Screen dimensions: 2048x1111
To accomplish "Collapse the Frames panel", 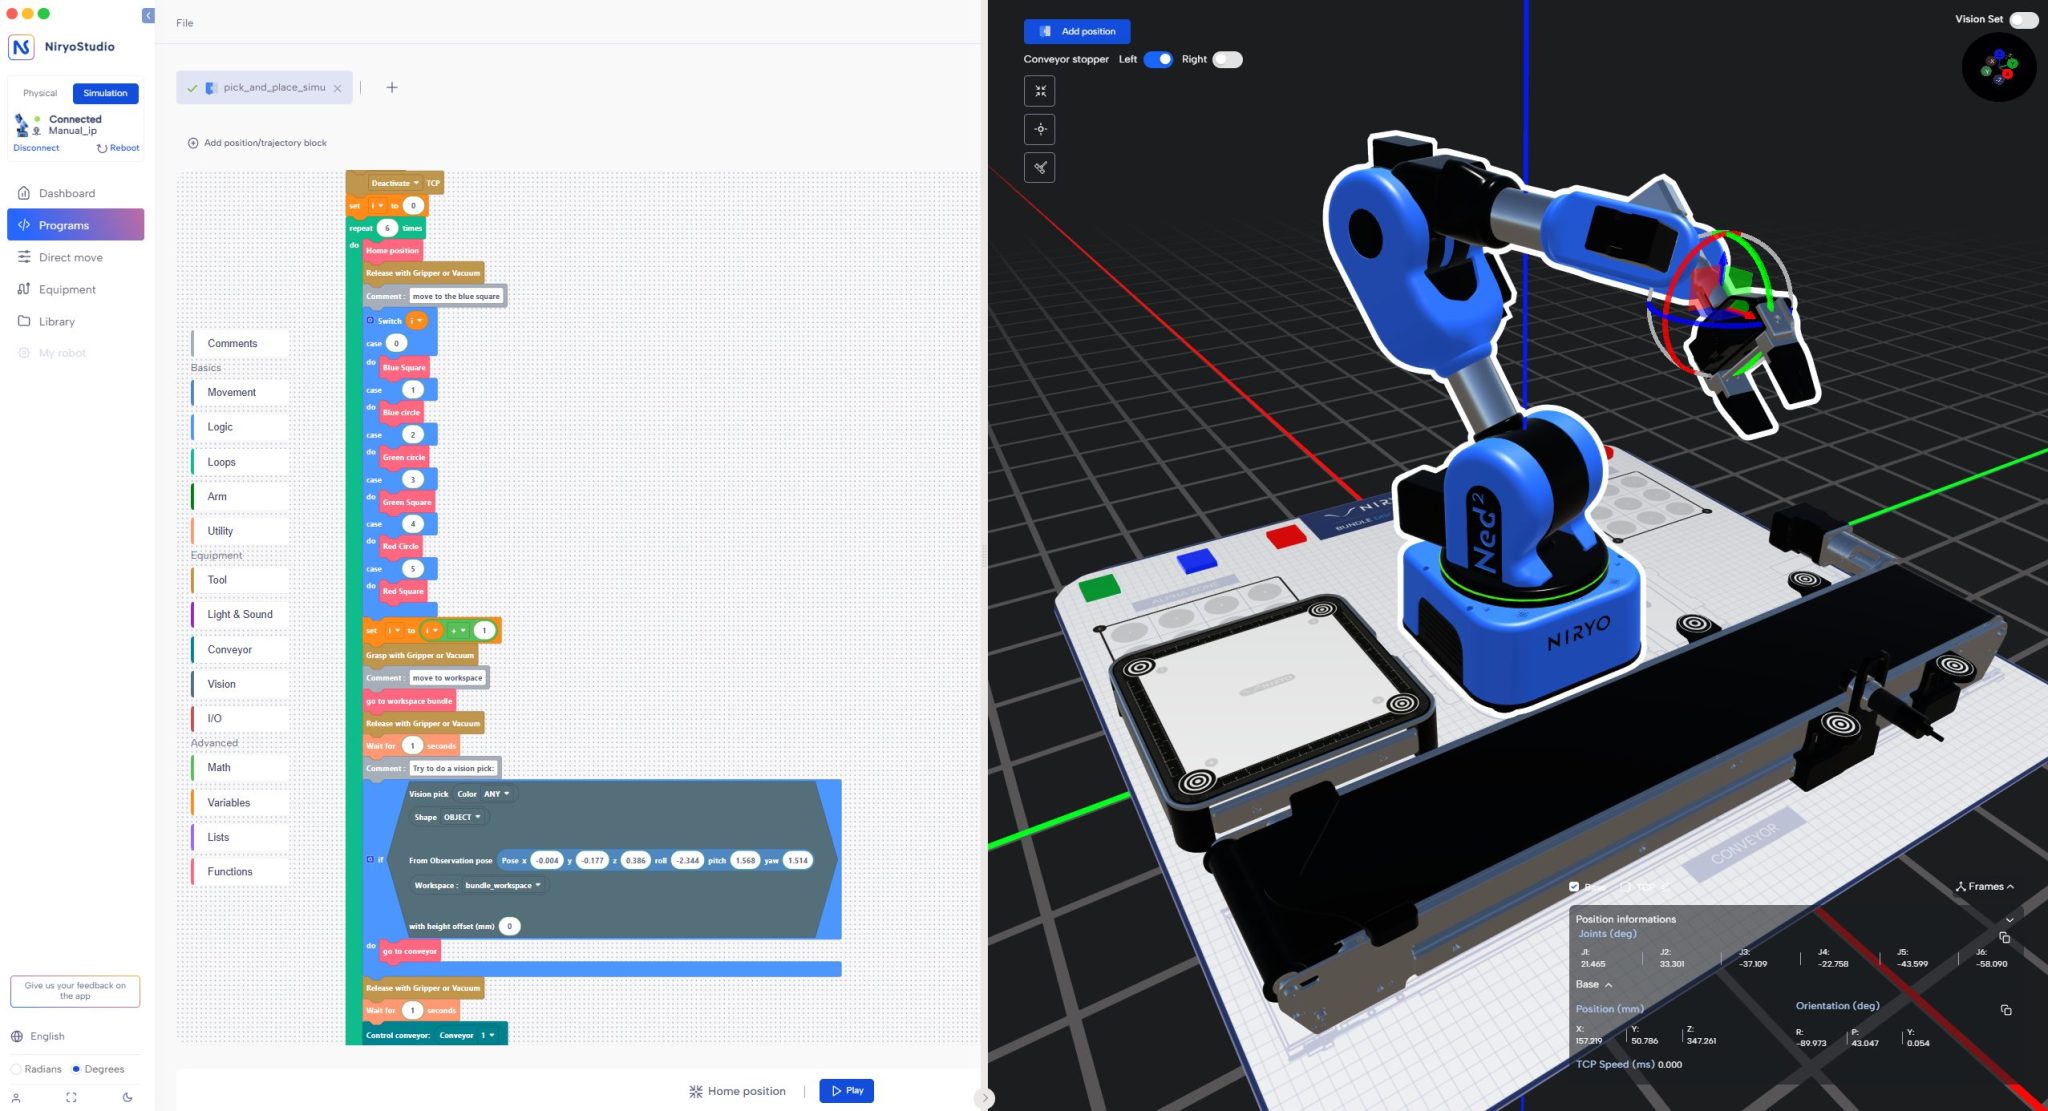I will pos(1984,886).
